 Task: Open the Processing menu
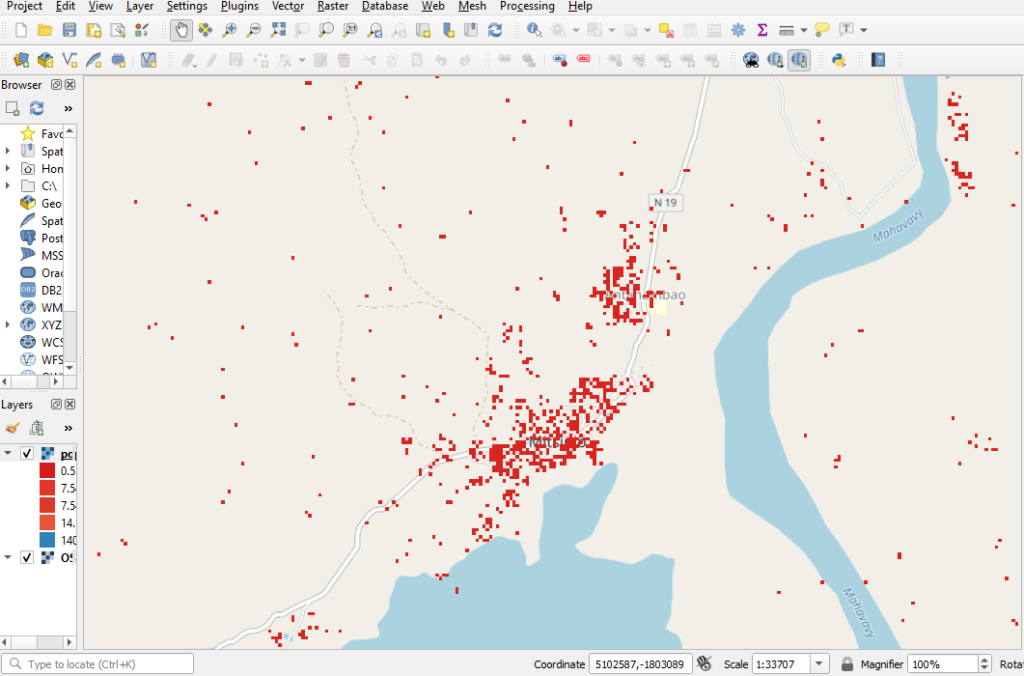click(526, 6)
